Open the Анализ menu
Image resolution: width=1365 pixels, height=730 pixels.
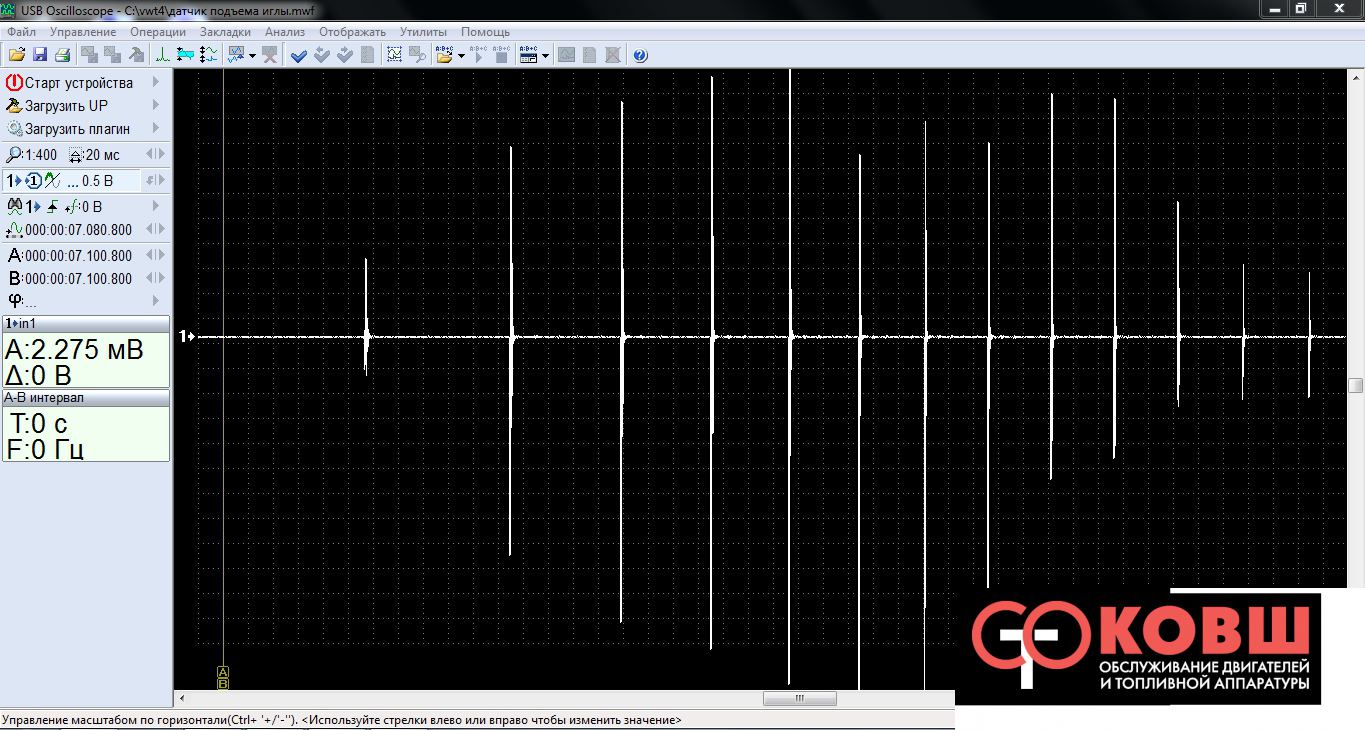pos(284,32)
